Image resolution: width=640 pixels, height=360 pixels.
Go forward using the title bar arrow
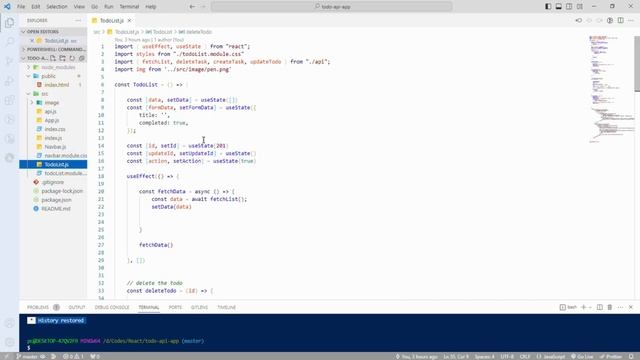[x=203, y=7]
